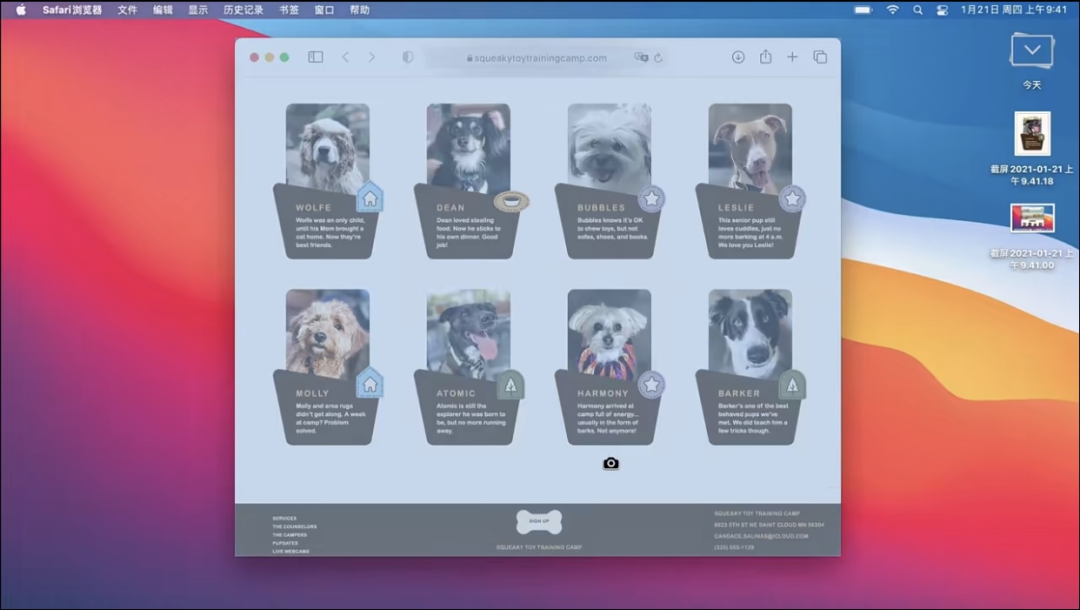
Task: Open the 书签 menu
Action: [289, 10]
